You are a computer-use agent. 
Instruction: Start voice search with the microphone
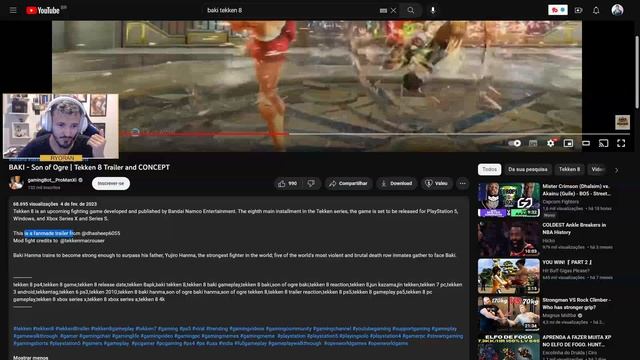tap(433, 10)
